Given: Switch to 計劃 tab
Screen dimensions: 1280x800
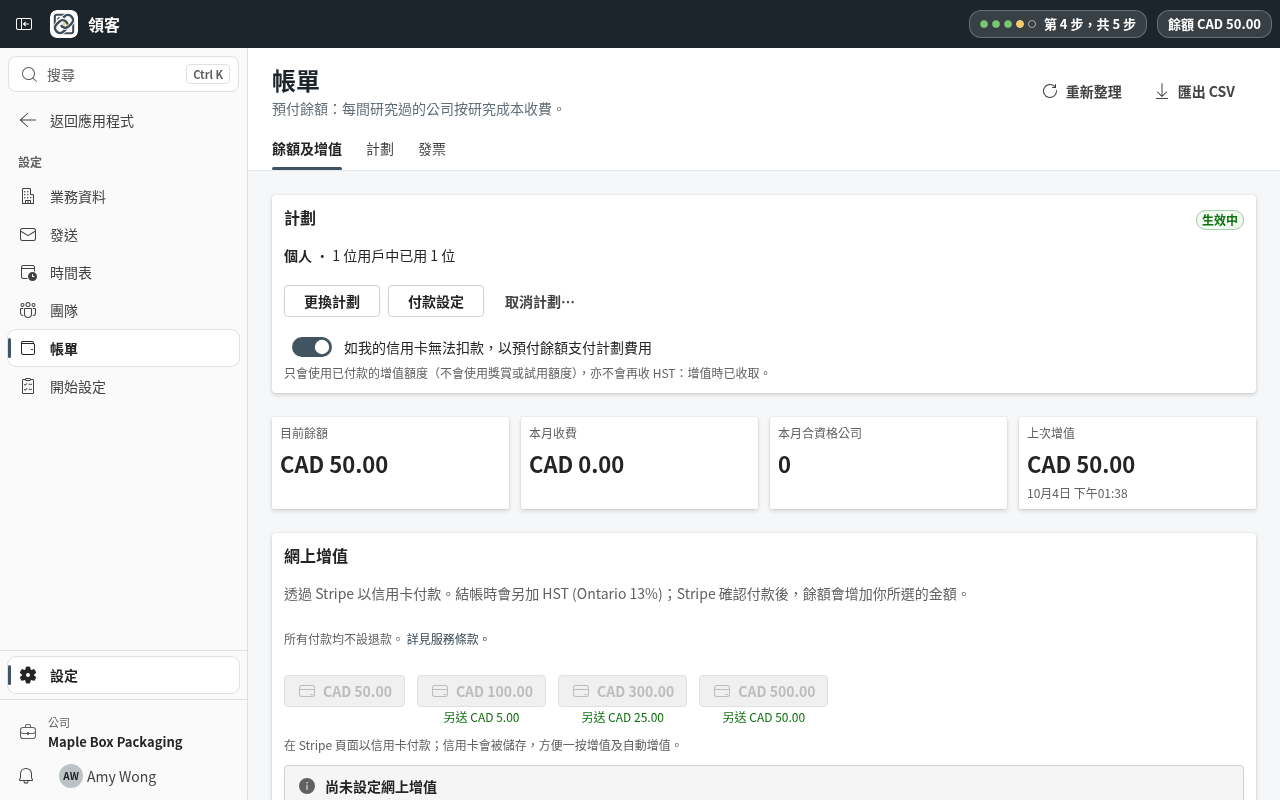Looking at the screenshot, I should pyautogui.click(x=380, y=150).
